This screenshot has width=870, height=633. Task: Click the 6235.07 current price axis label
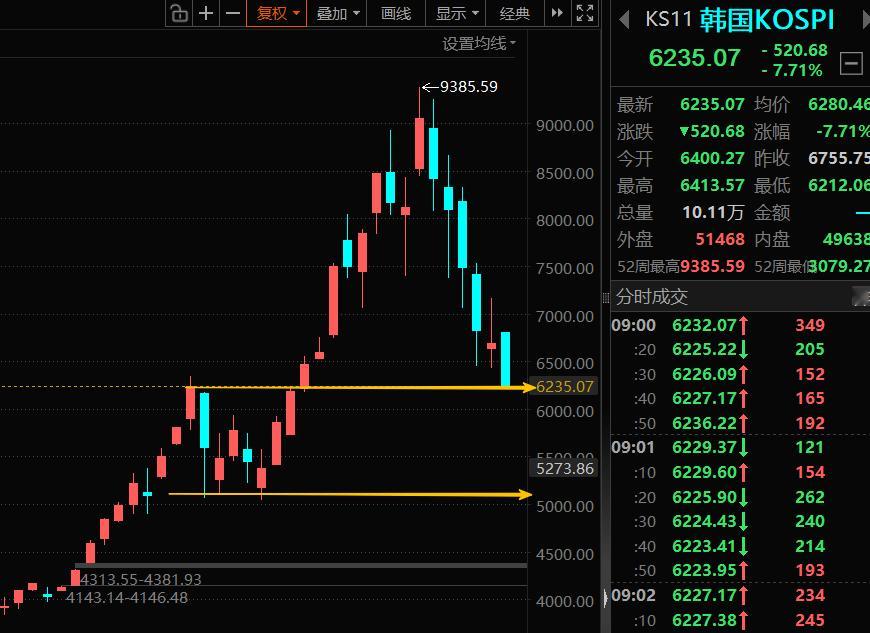[564, 387]
